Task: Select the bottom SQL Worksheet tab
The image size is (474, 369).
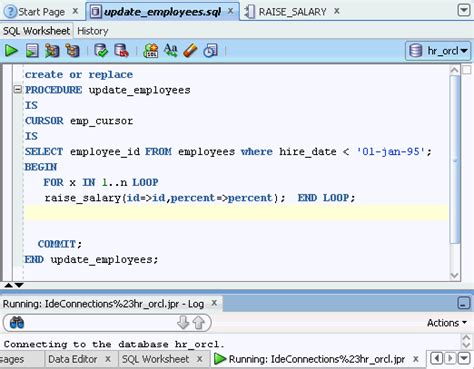Action: click(x=155, y=359)
